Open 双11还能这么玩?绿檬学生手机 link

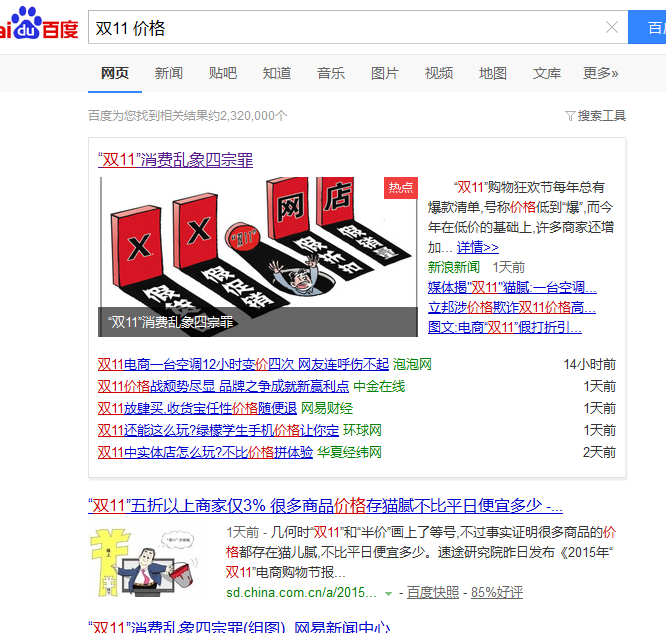pyautogui.click(x=218, y=430)
